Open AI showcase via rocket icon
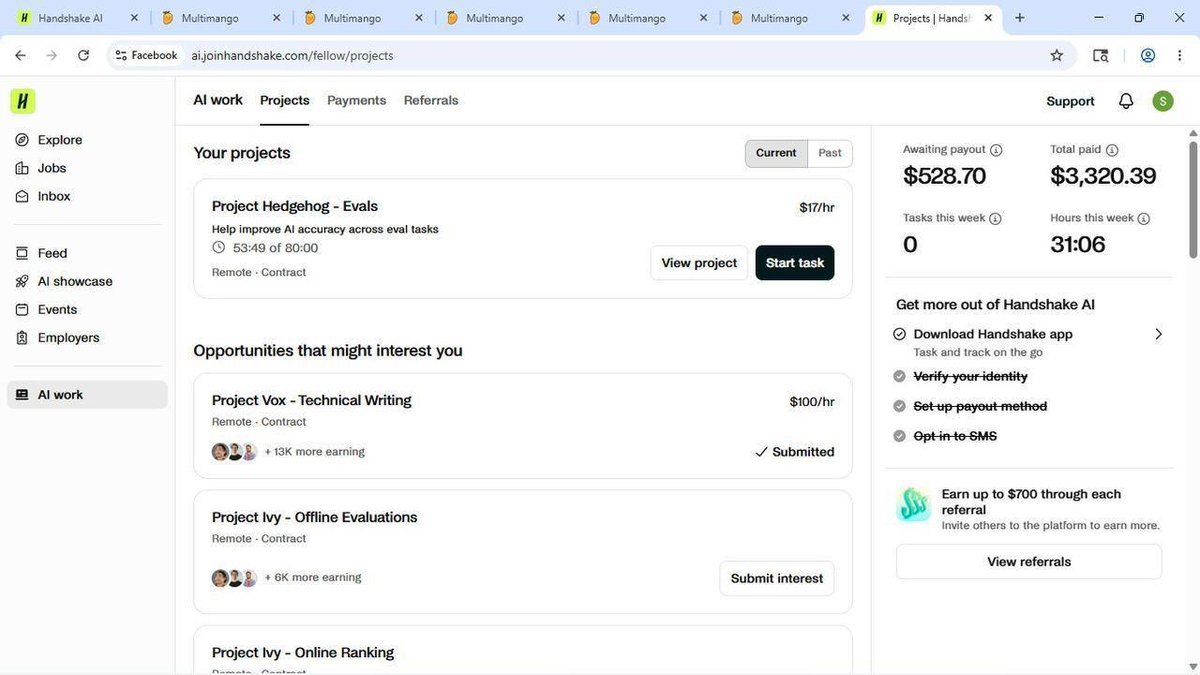This screenshot has width=1200, height=675. click(x=22, y=281)
